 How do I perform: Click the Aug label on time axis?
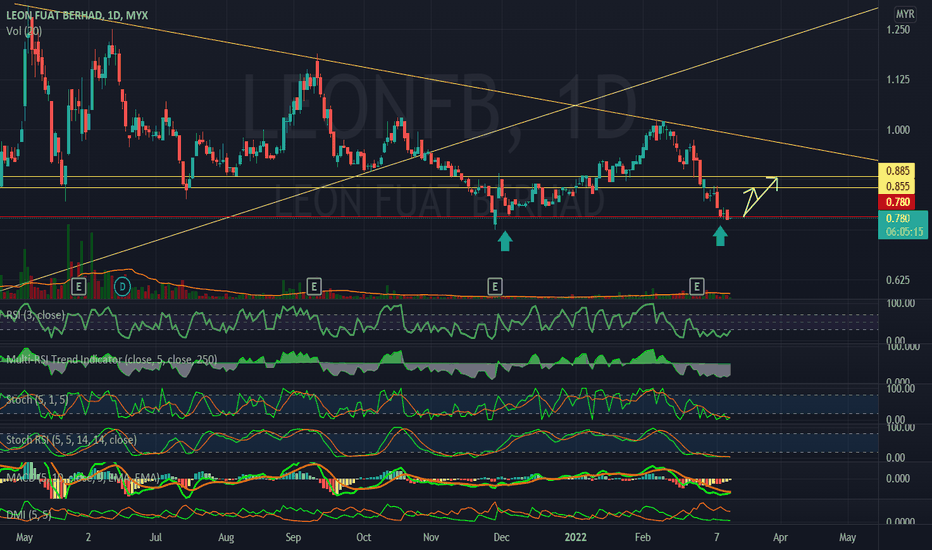tap(226, 538)
